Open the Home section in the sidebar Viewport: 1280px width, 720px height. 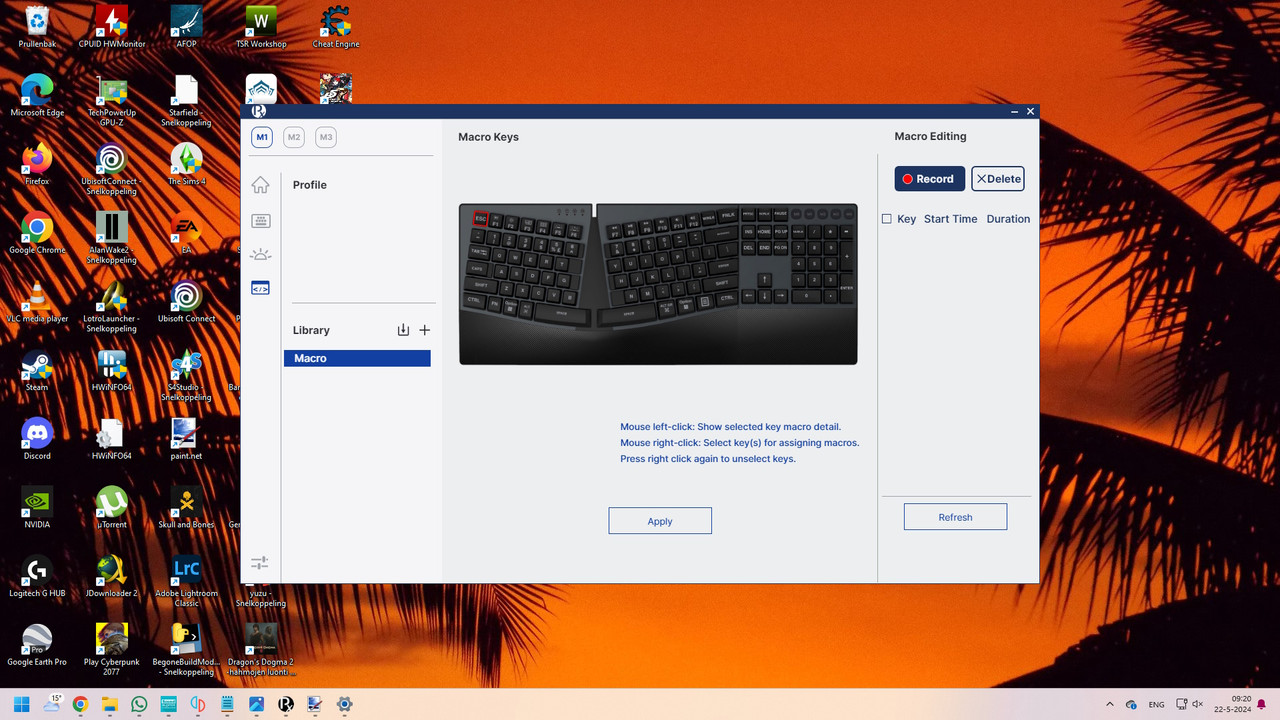click(260, 185)
